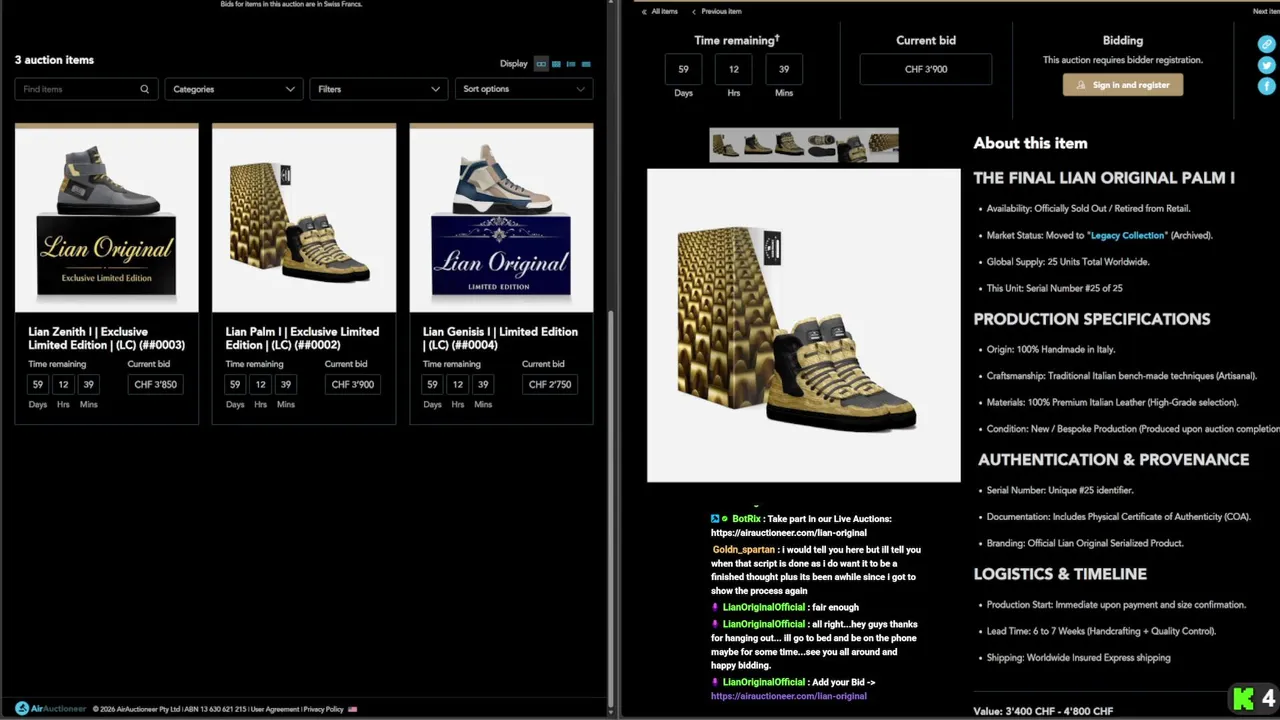1280x720 pixels.
Task: Click the AirAuctioneer logo in the footer
Action: pos(51,709)
